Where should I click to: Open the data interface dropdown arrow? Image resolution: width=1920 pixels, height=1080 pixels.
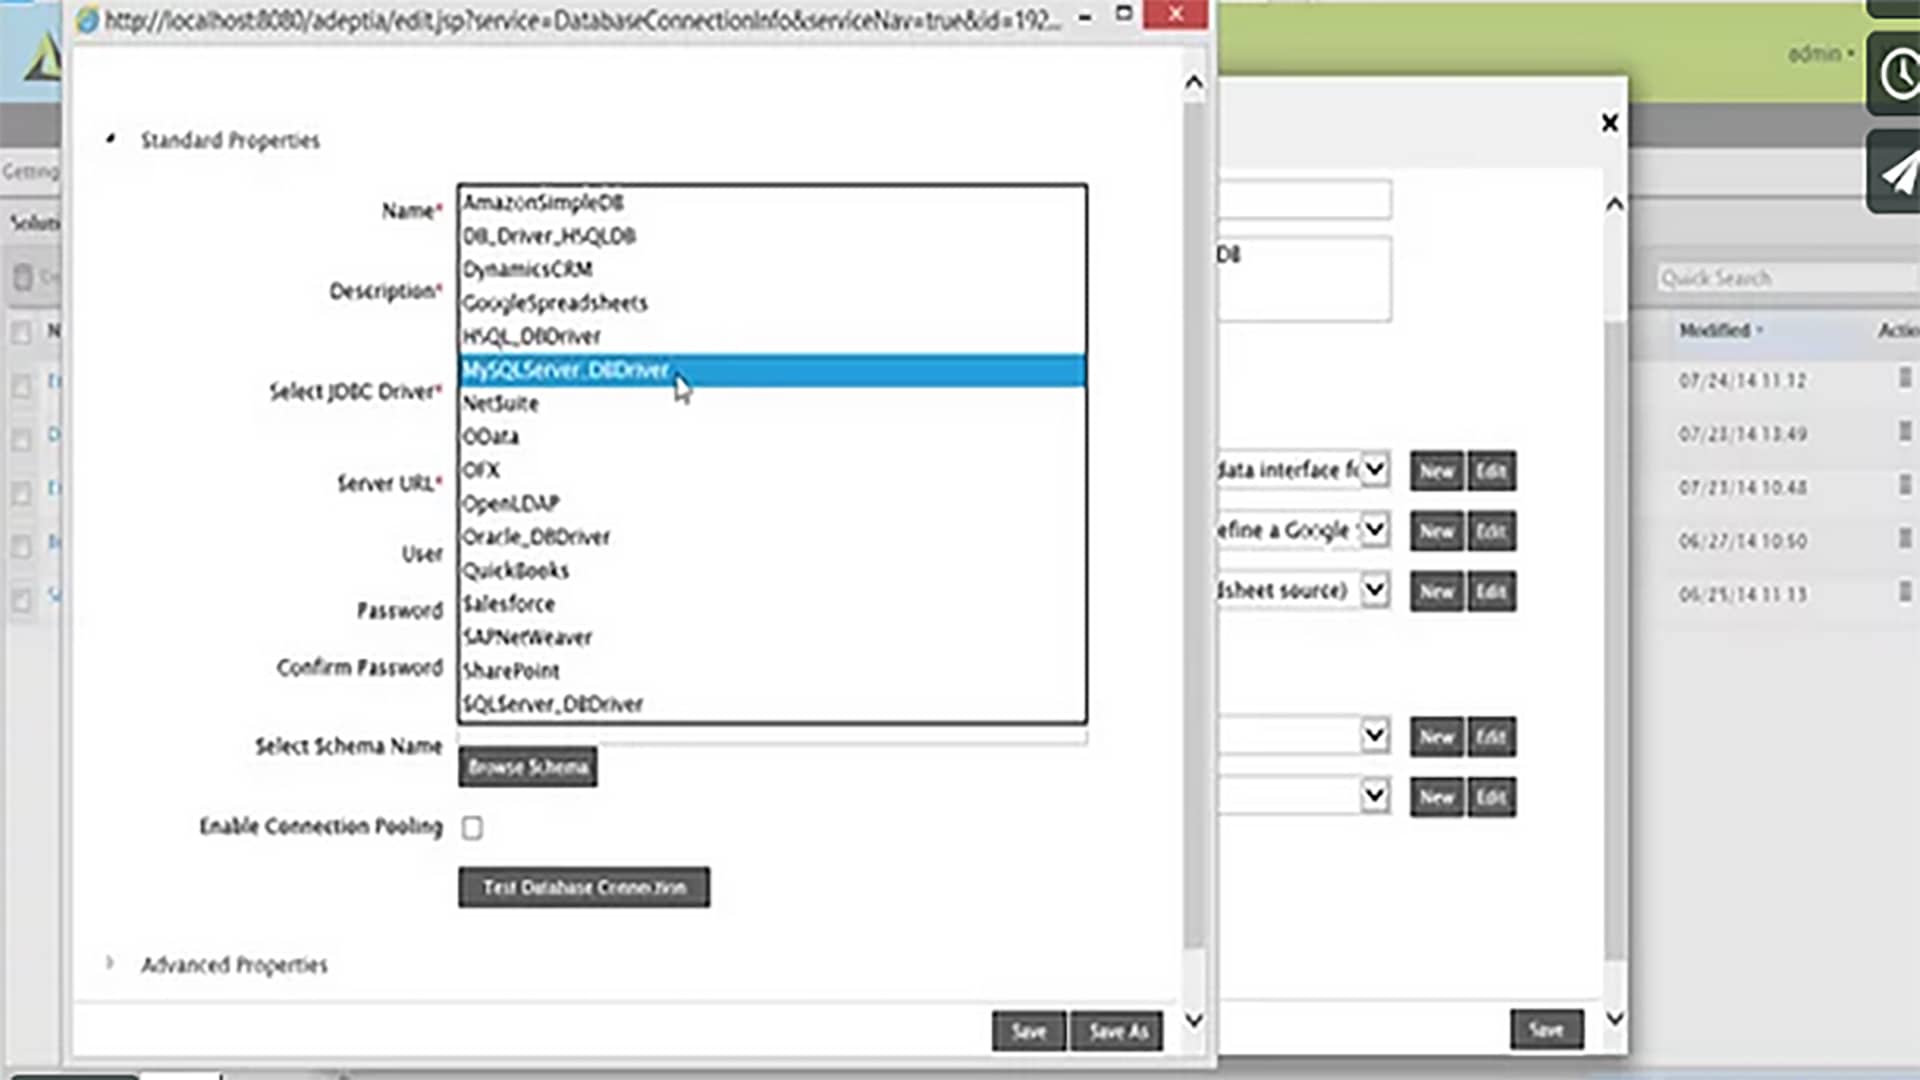point(1375,469)
